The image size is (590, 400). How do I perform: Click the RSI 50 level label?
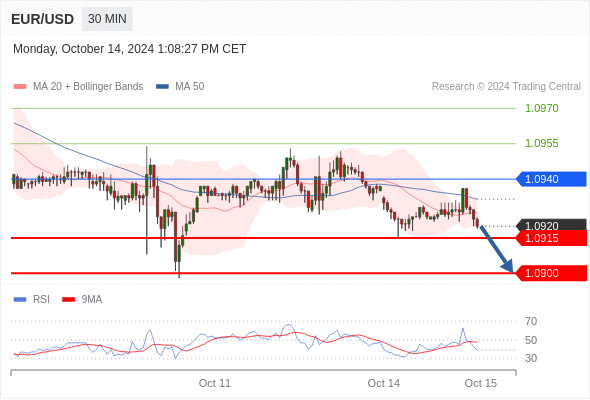coord(531,340)
